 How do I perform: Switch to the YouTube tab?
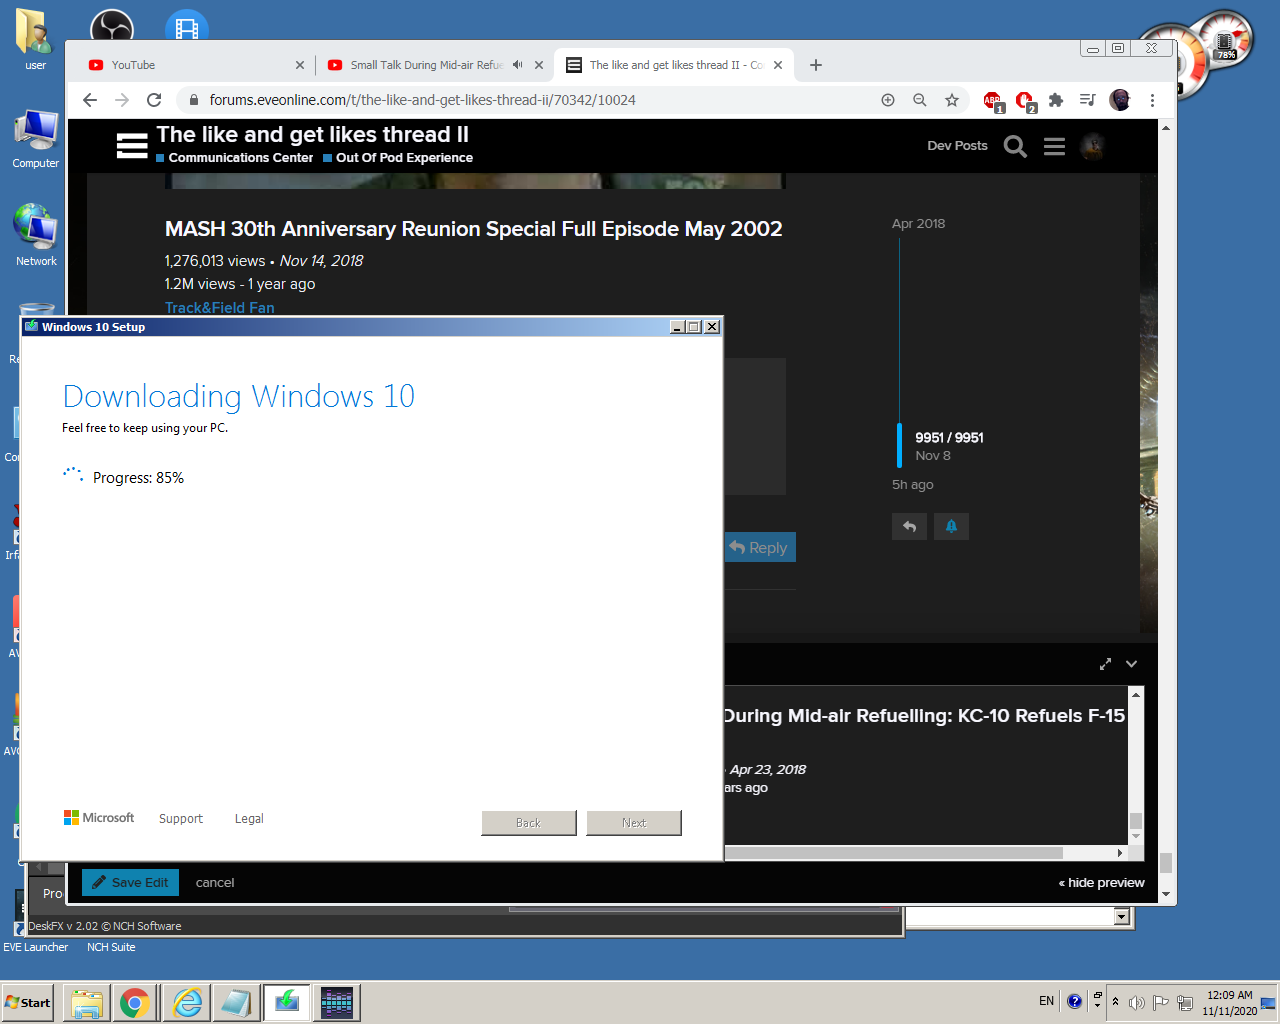click(190, 65)
